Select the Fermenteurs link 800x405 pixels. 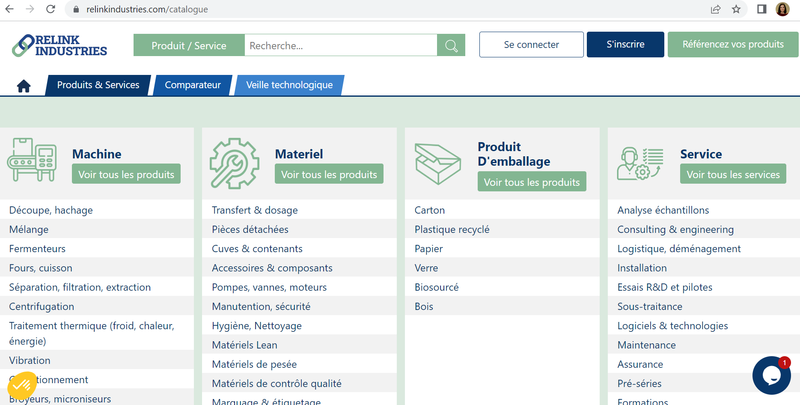[x=37, y=249]
